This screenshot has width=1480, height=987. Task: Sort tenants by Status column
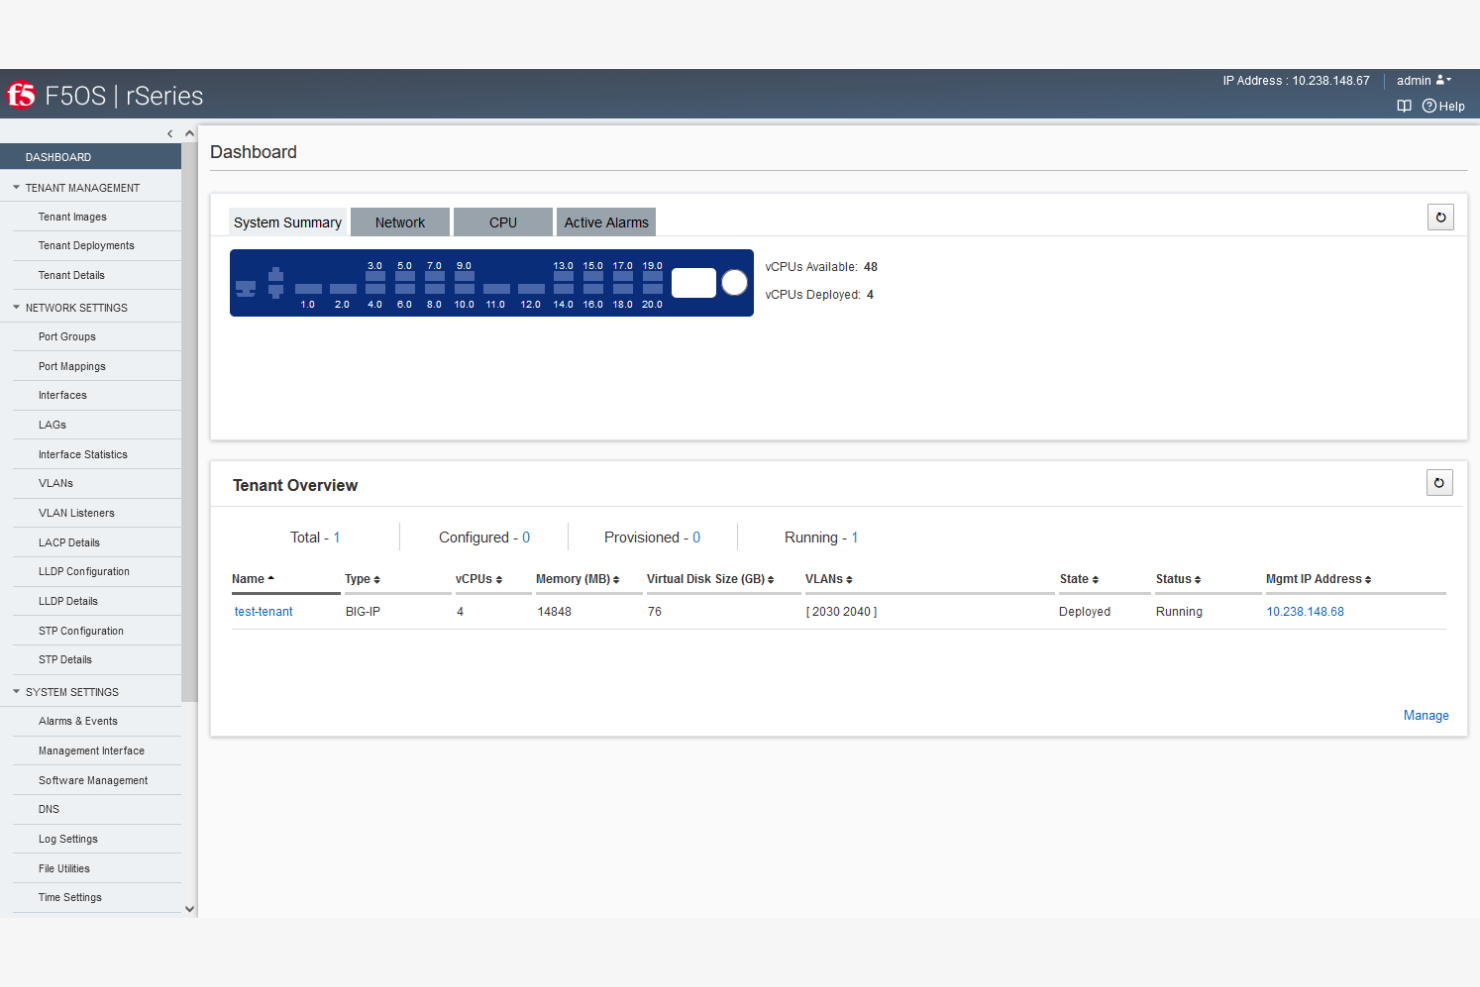click(1178, 579)
